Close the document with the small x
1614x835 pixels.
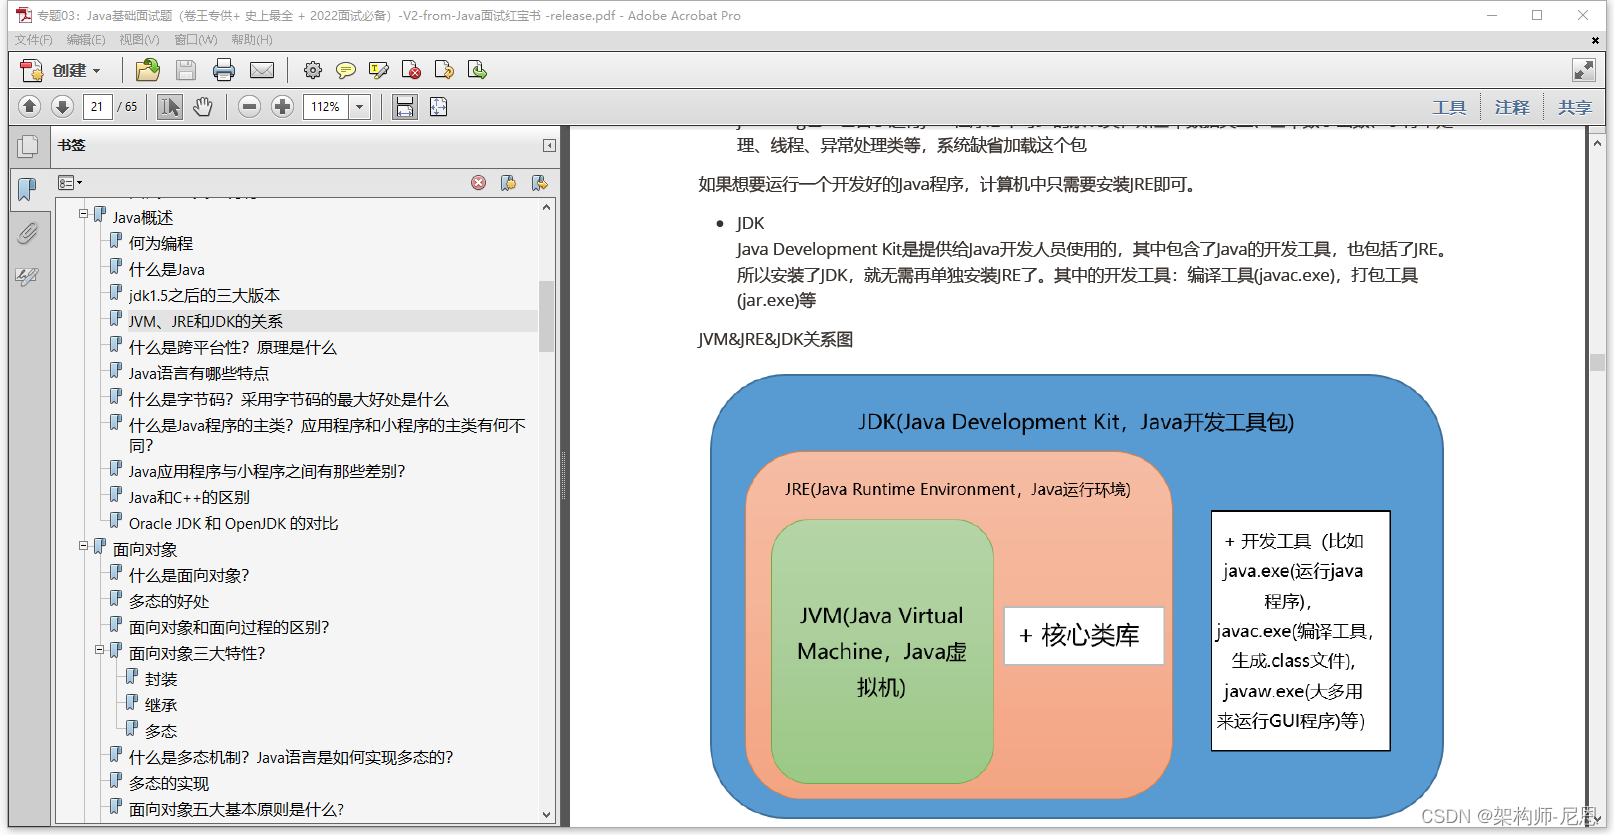[x=1595, y=40]
